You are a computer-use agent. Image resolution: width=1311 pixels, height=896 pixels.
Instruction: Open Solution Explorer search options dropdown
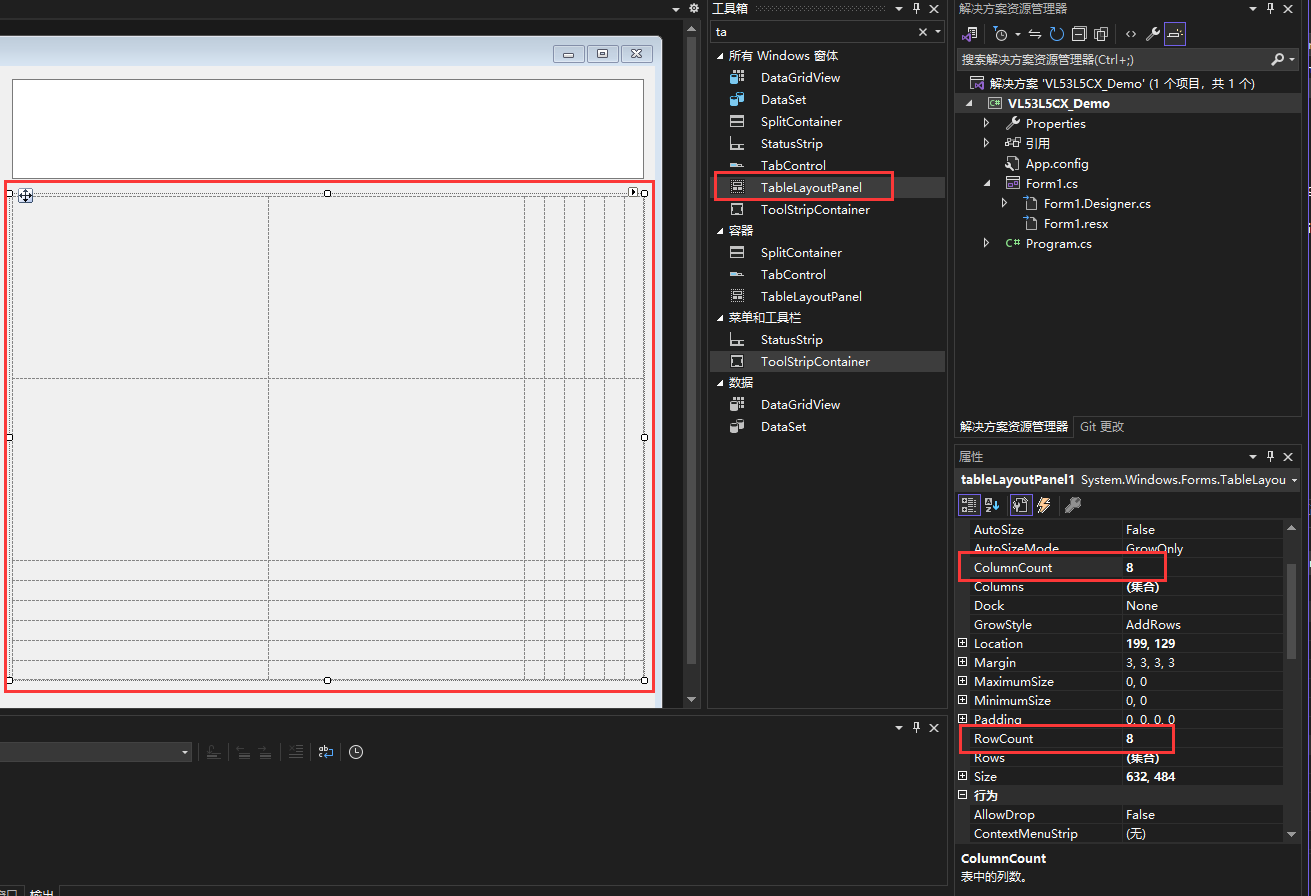click(1293, 60)
